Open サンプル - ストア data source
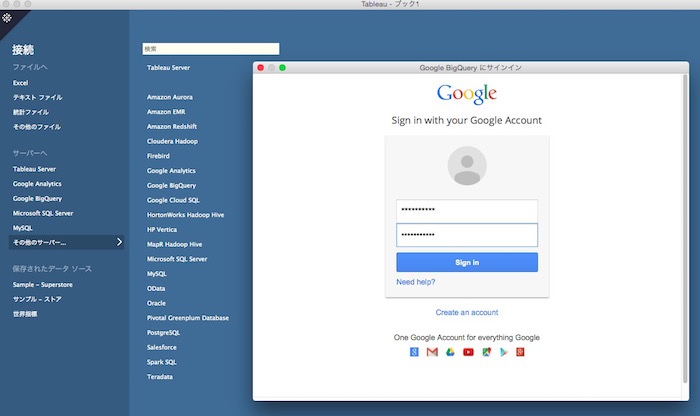The image size is (700, 416). tap(37, 300)
